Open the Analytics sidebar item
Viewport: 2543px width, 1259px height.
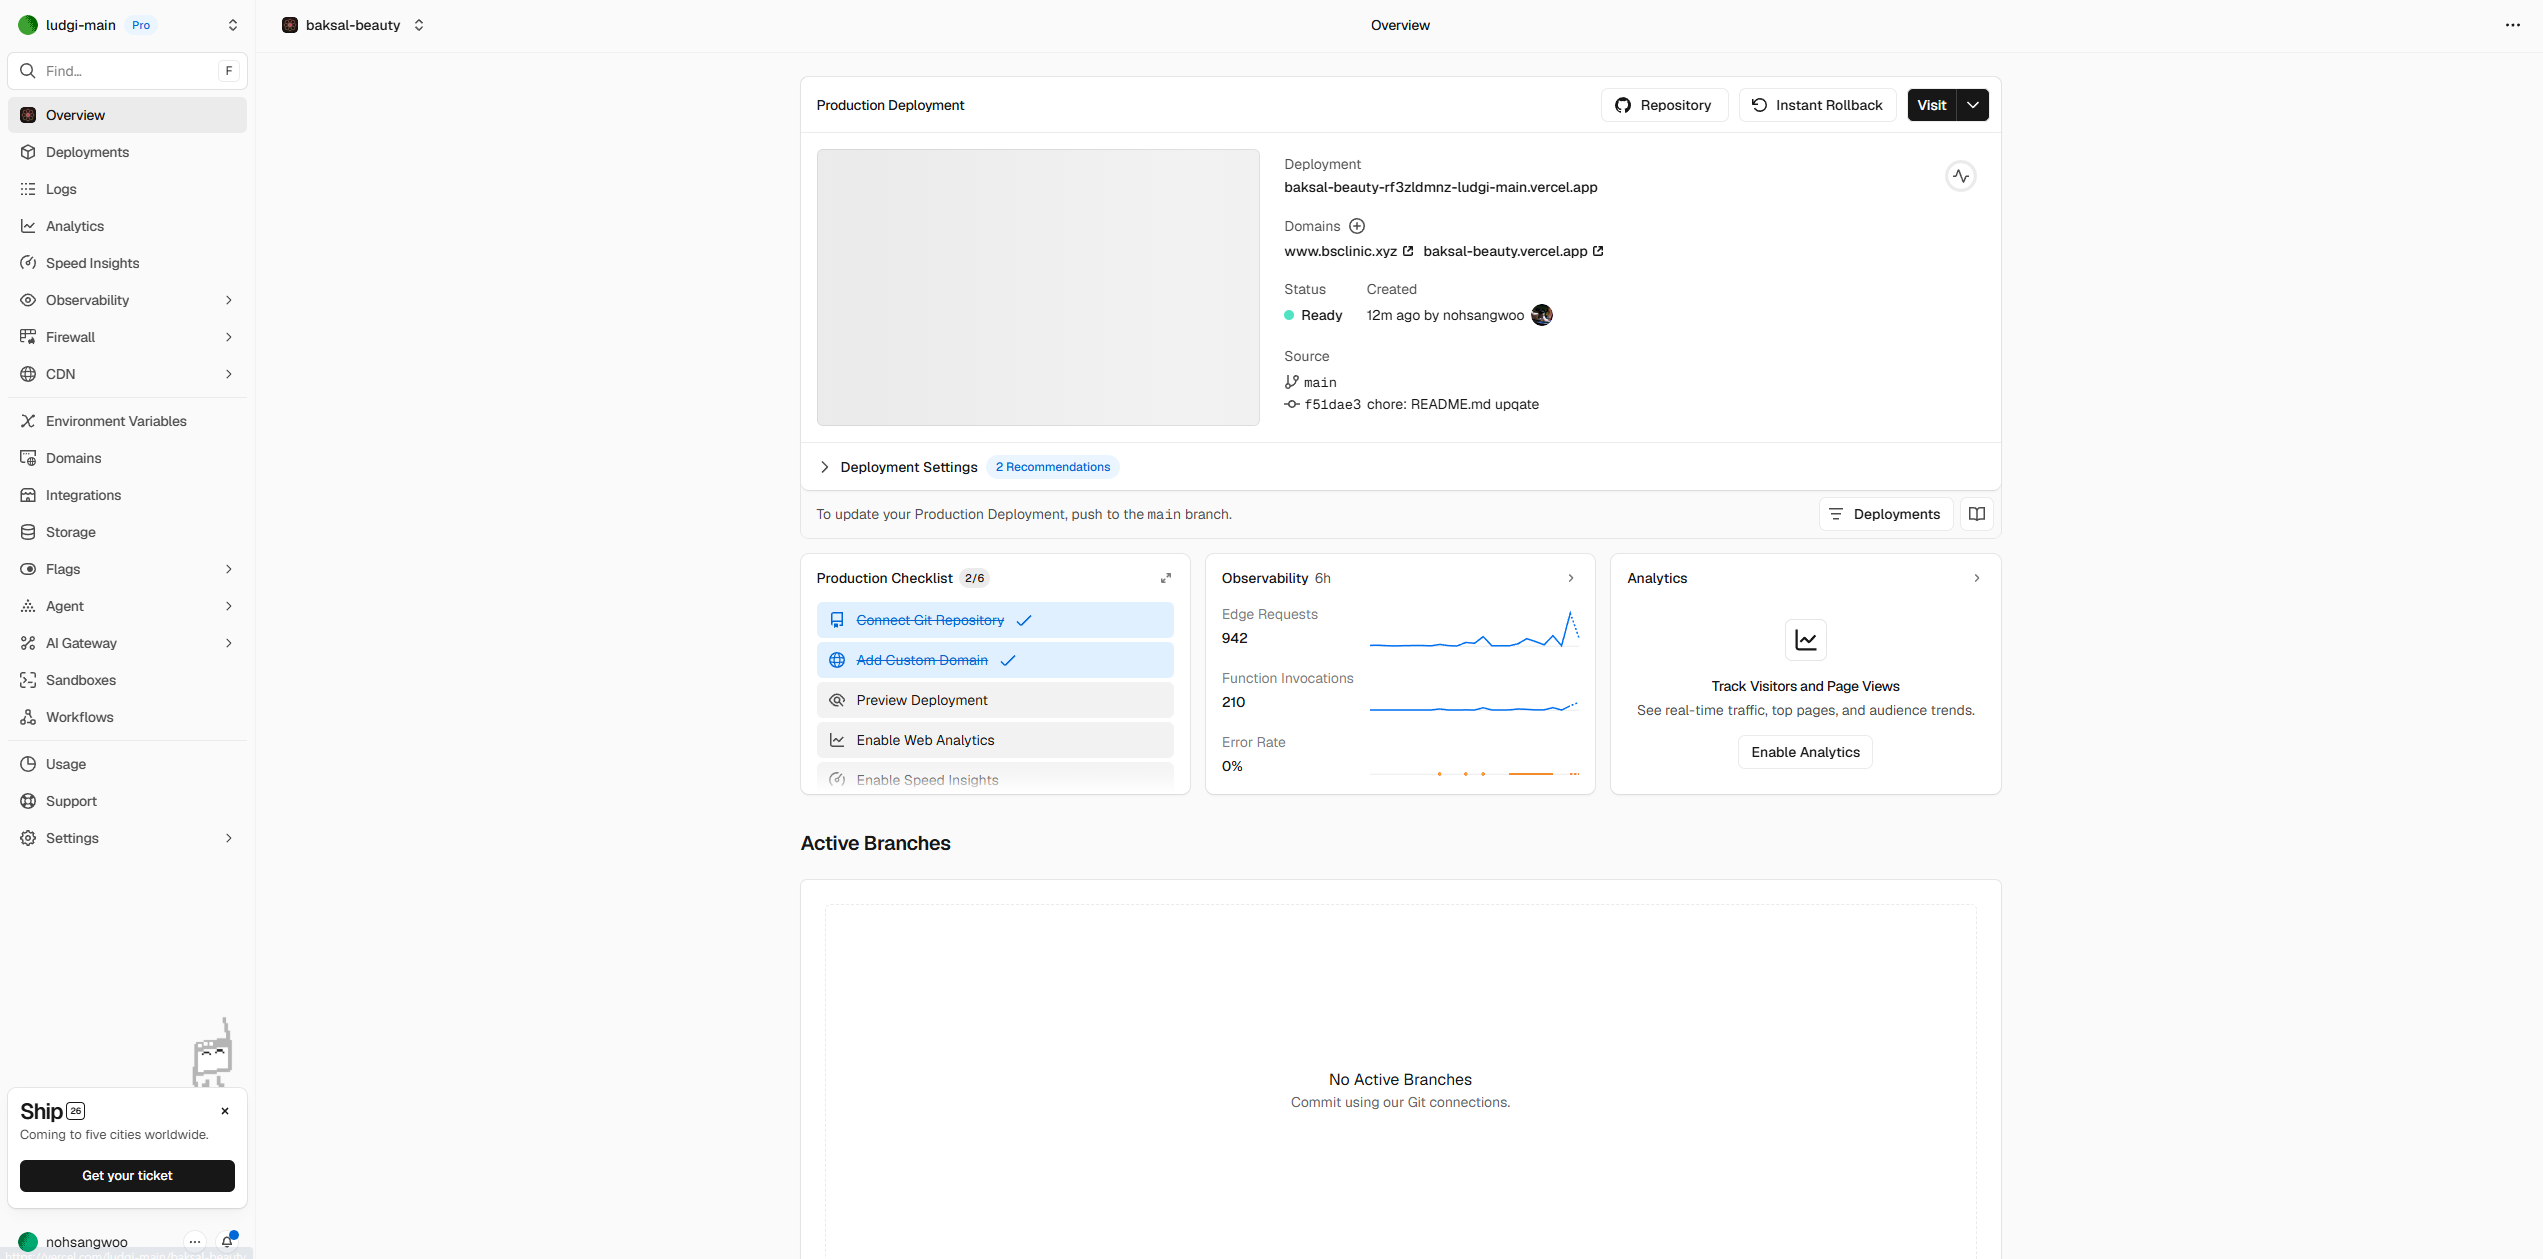click(127, 226)
